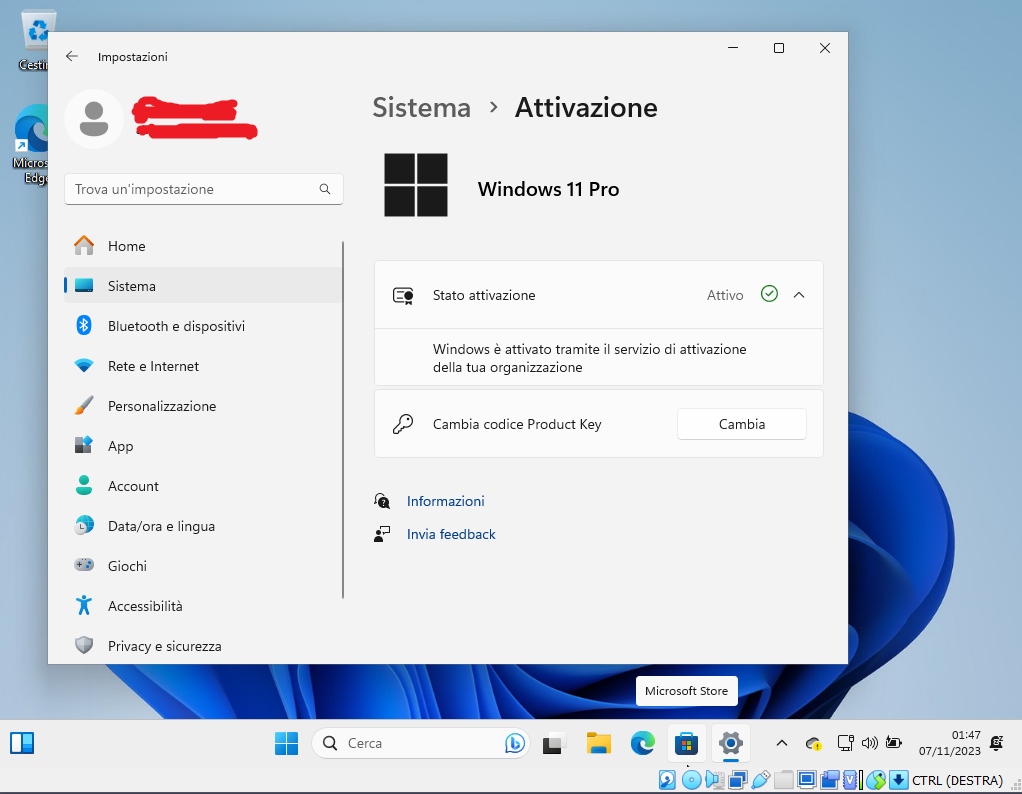Open Accessibilità settings

tap(203, 606)
